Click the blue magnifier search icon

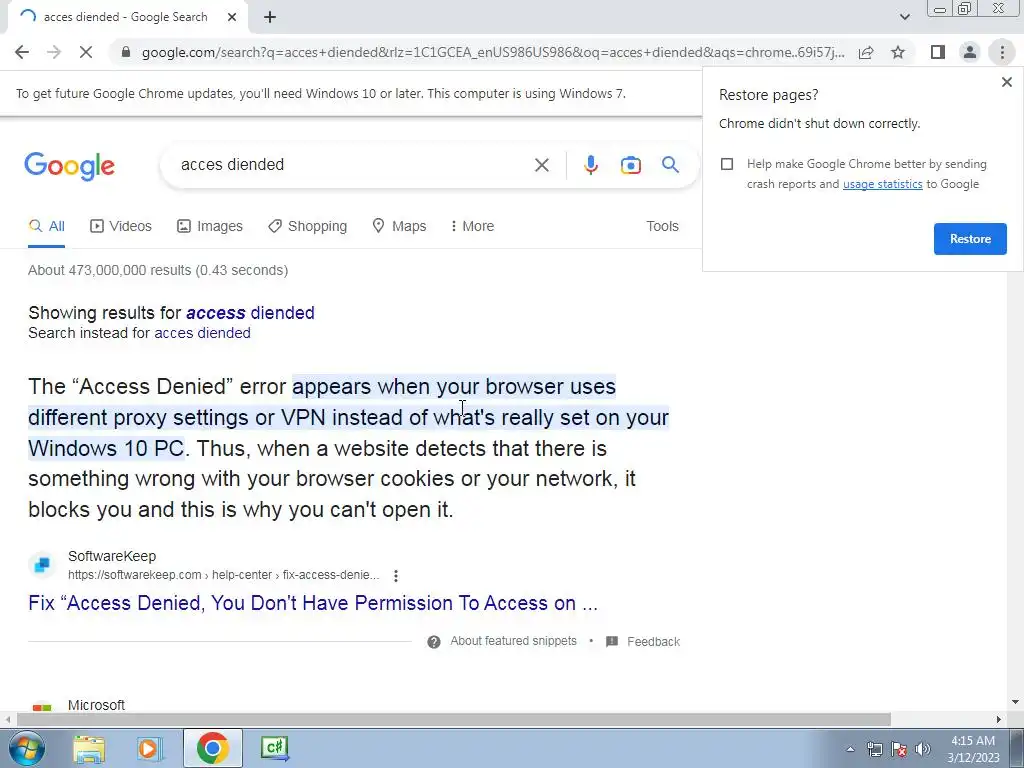point(670,165)
